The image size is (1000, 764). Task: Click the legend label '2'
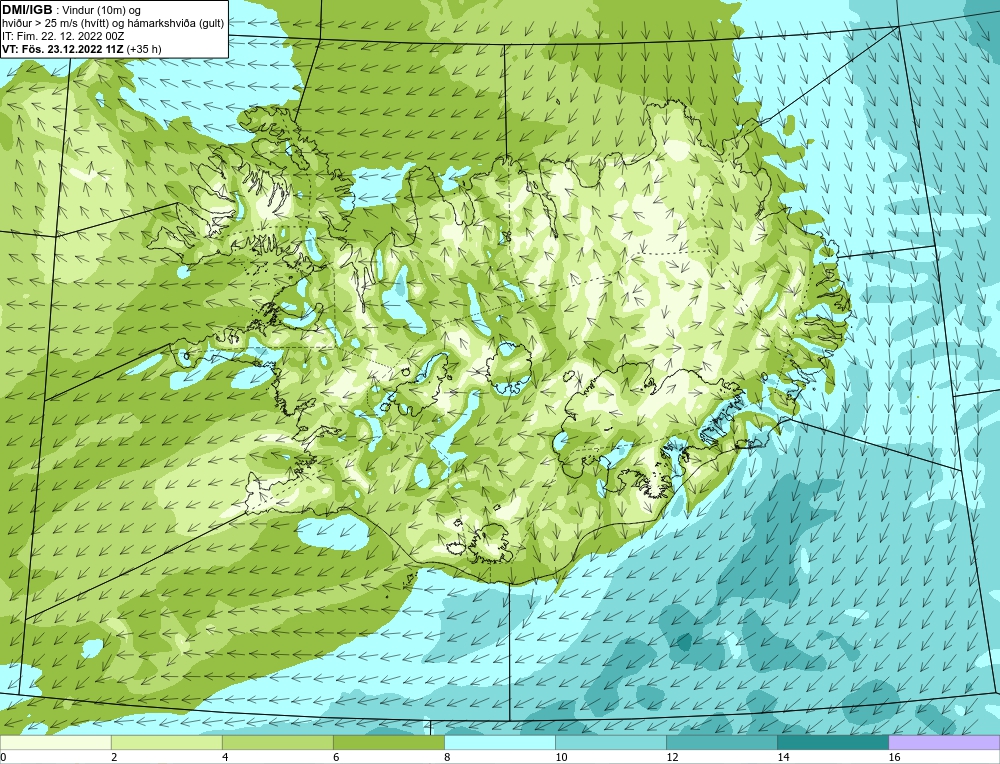114,757
